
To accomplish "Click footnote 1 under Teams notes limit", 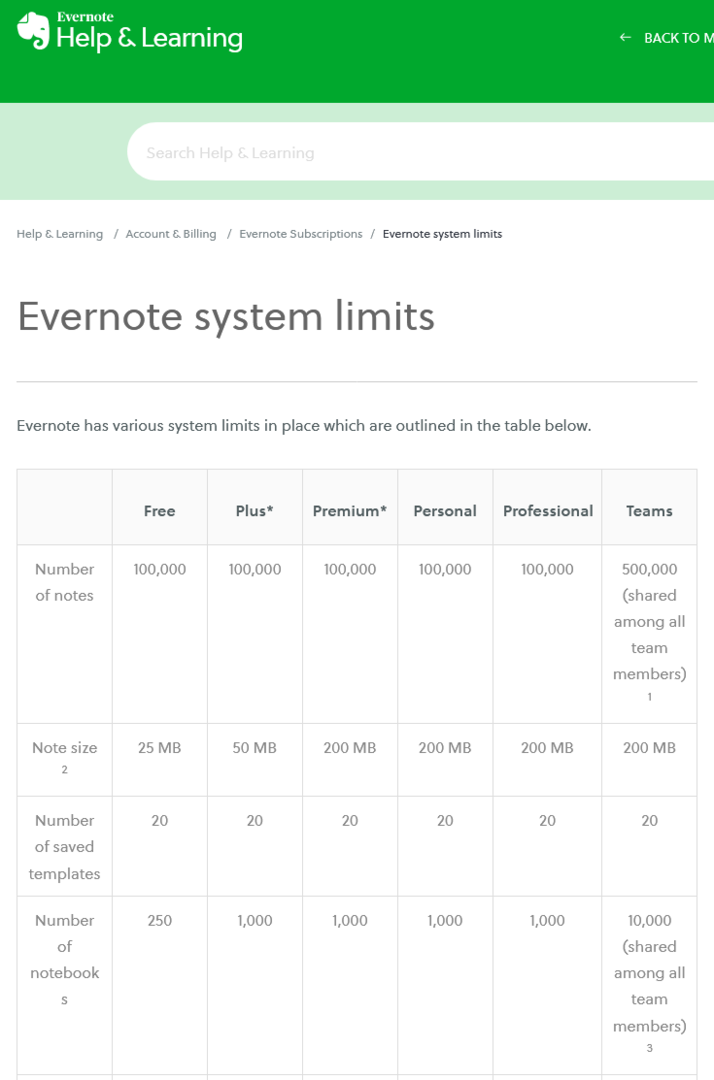I will click(x=650, y=697).
